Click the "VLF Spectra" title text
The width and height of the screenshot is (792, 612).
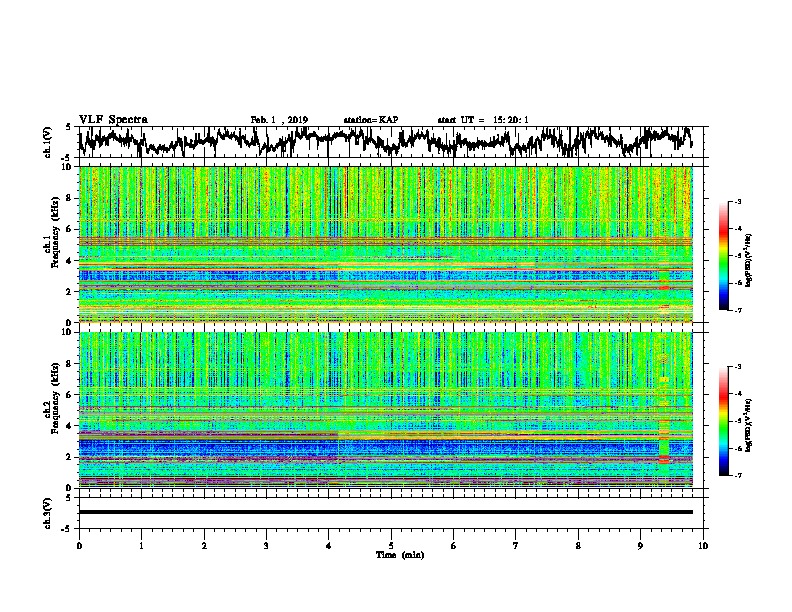tap(114, 120)
